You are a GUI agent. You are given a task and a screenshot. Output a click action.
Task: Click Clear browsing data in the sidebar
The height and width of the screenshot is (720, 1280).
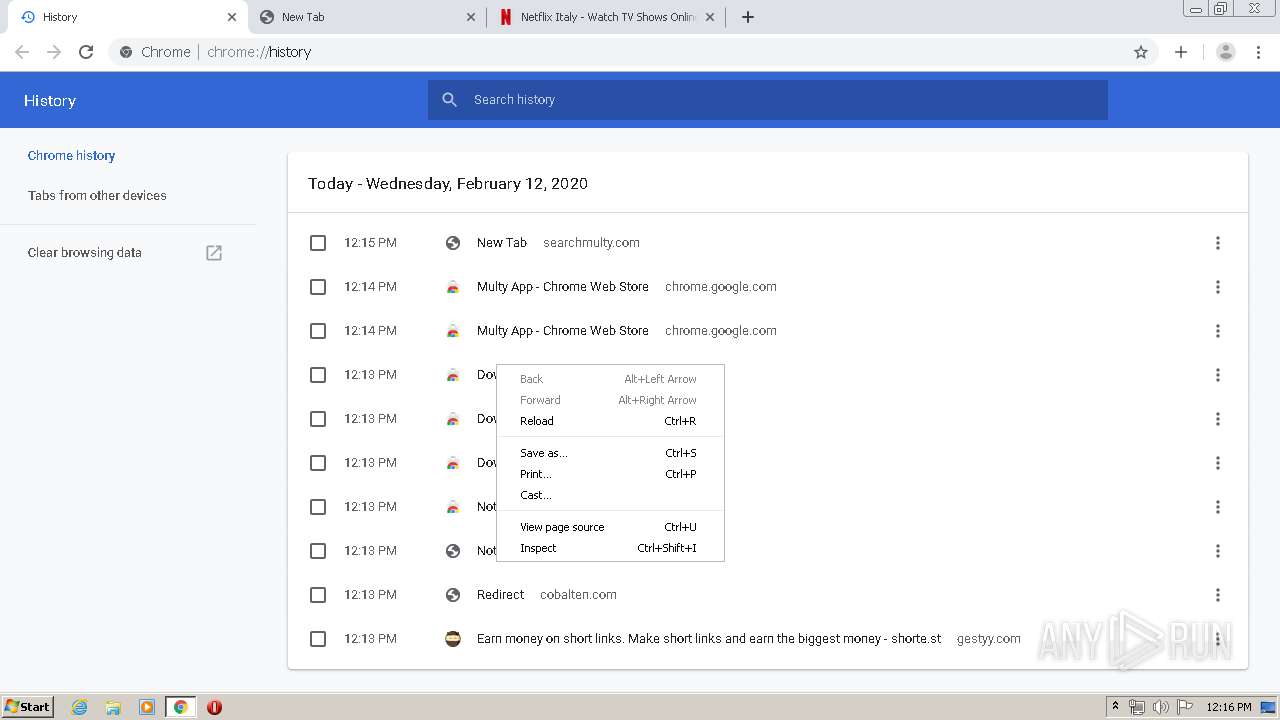(85, 253)
